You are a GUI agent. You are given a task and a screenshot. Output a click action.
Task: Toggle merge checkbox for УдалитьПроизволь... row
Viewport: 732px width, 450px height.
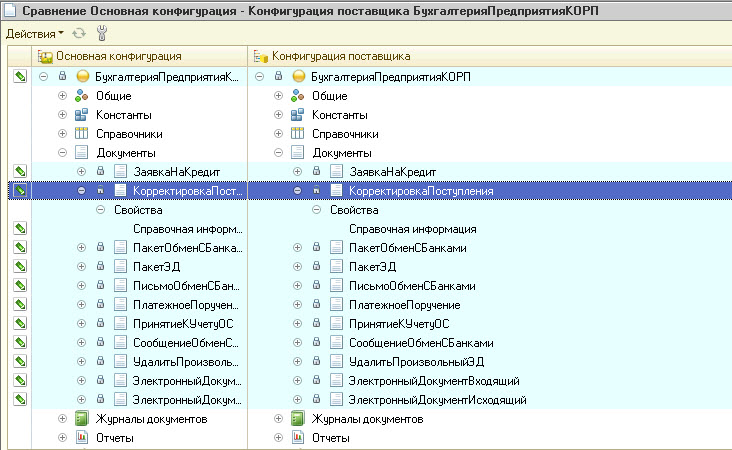click(x=20, y=361)
